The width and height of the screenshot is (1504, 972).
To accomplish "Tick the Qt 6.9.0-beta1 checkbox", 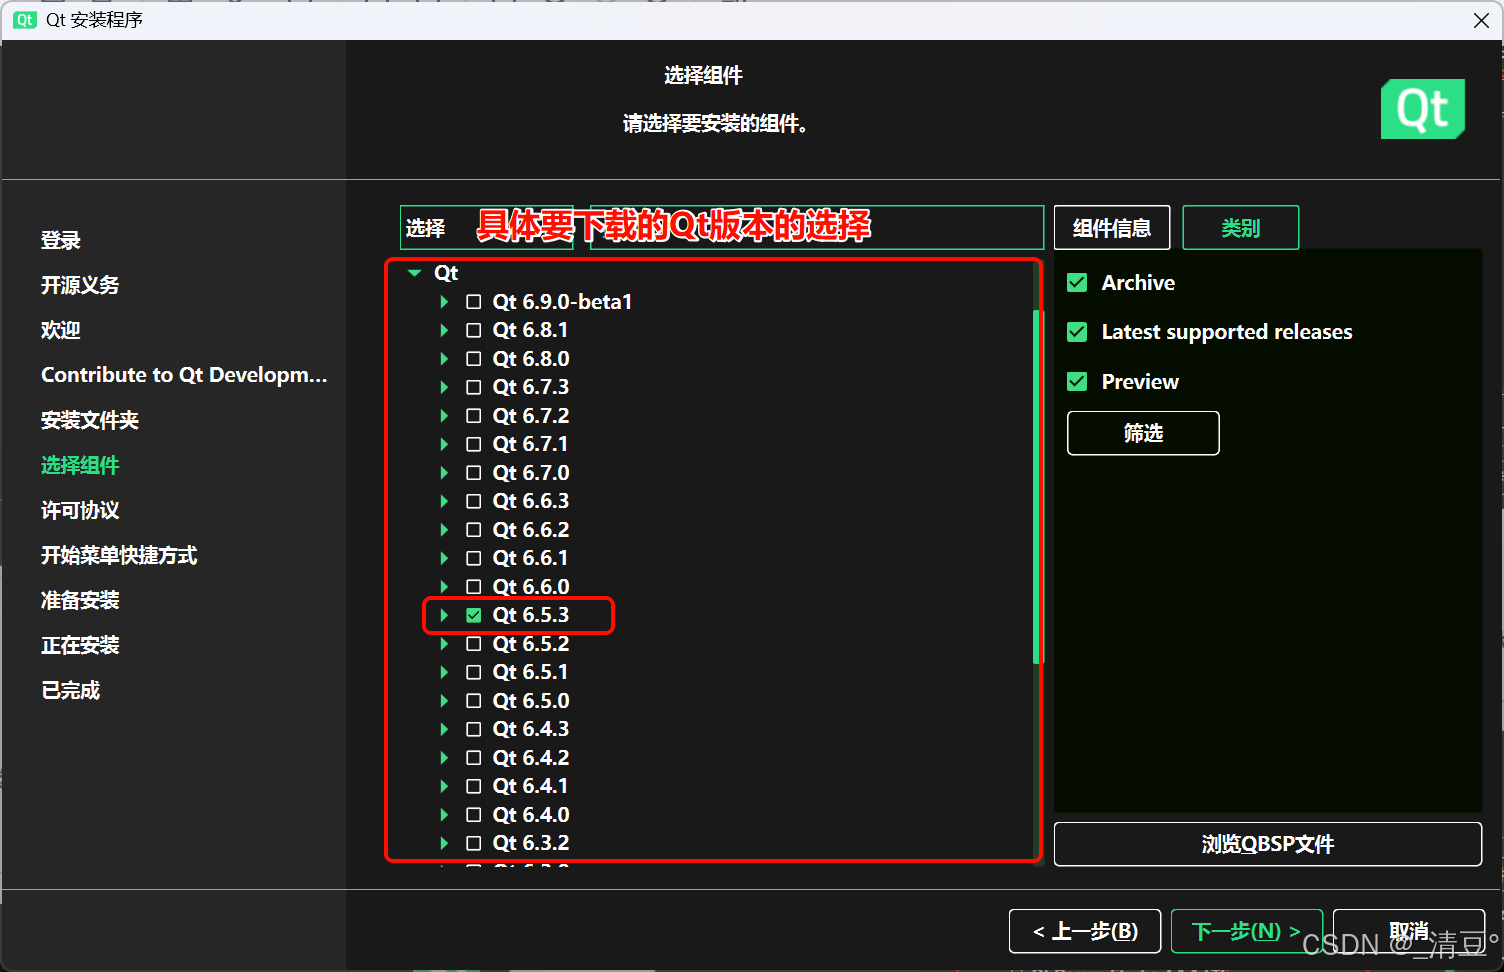I will coord(474,302).
